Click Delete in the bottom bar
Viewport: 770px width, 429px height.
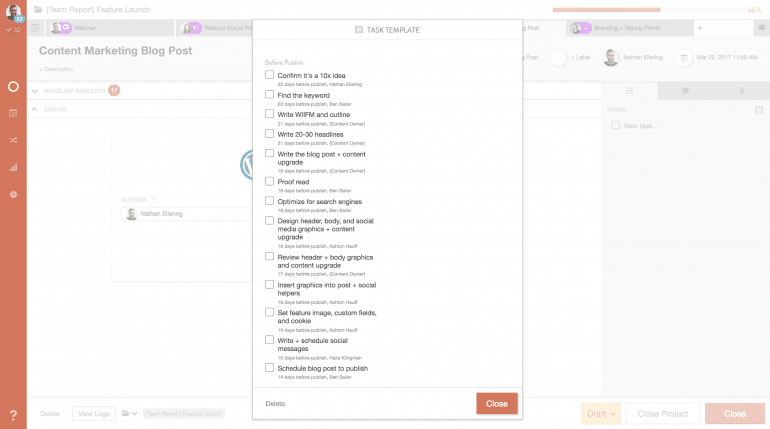(x=50, y=414)
